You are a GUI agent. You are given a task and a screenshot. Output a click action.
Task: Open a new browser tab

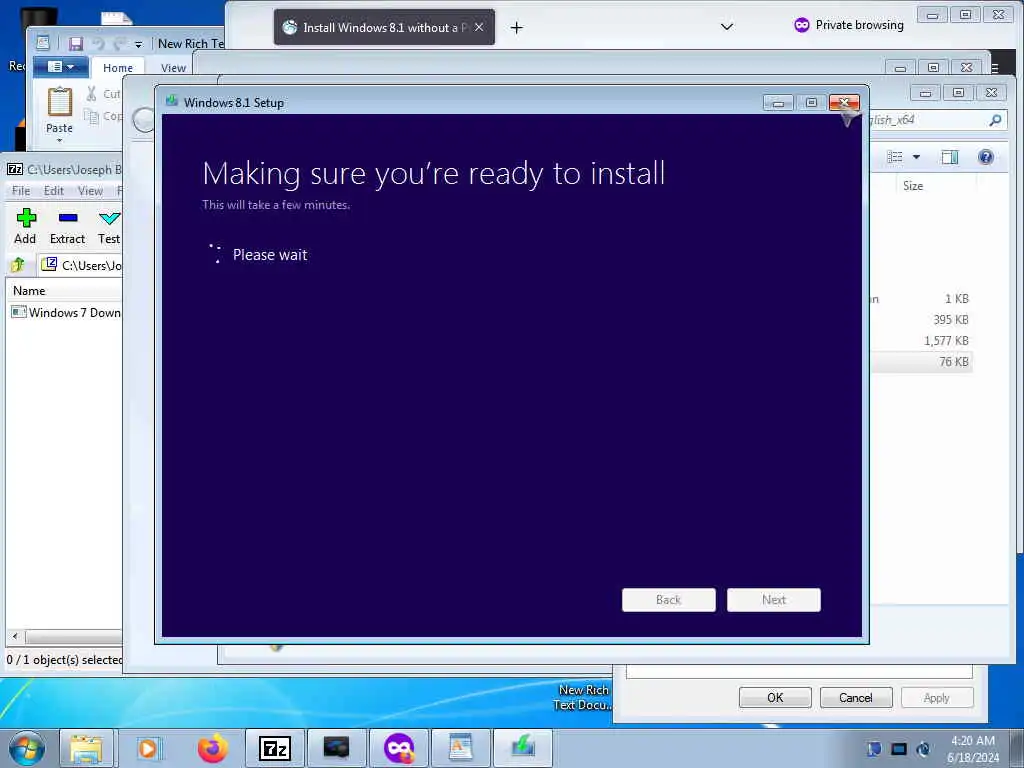click(517, 27)
